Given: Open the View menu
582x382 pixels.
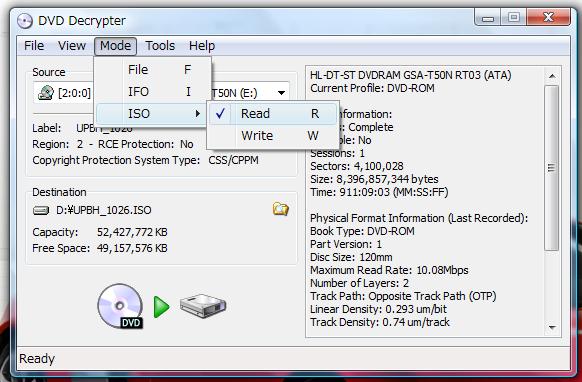Looking at the screenshot, I should click(x=72, y=46).
